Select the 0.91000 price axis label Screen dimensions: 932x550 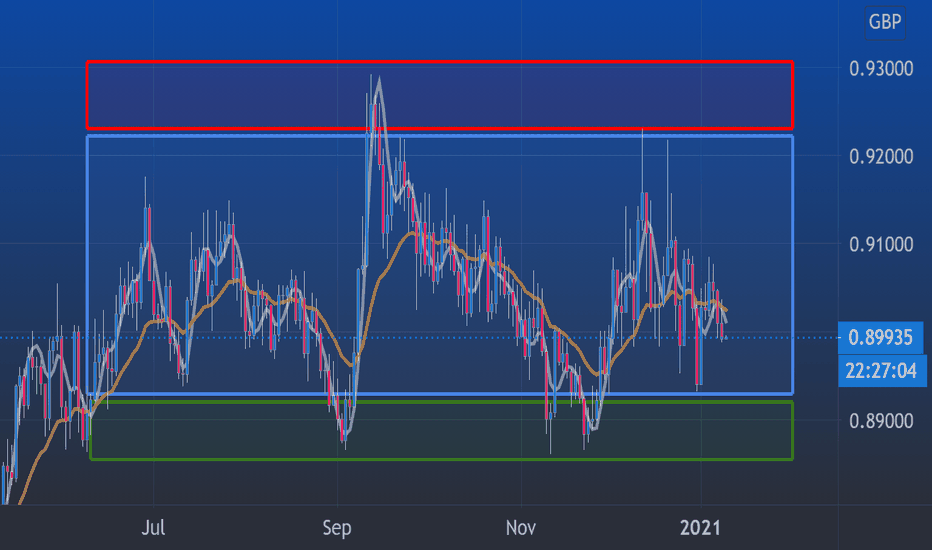tap(881, 244)
